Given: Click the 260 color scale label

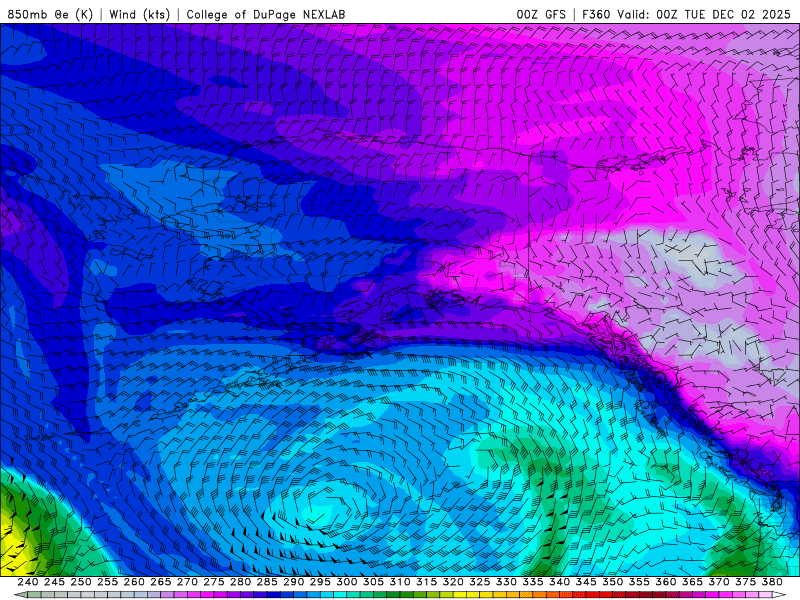Looking at the screenshot, I should click(134, 582).
